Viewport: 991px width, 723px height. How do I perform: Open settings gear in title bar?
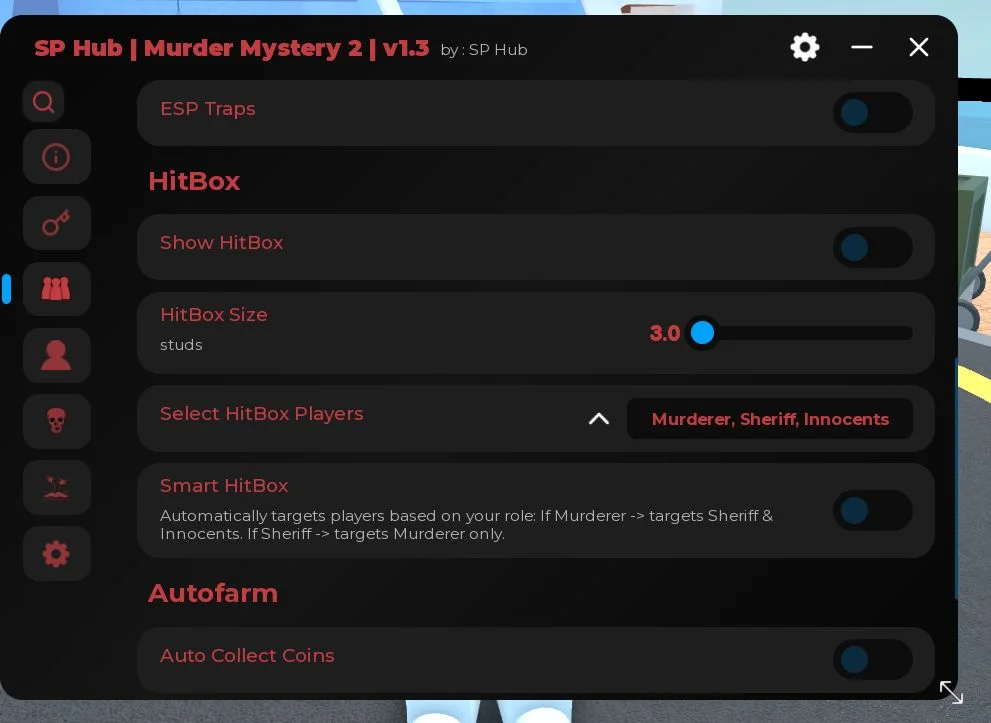pos(805,47)
